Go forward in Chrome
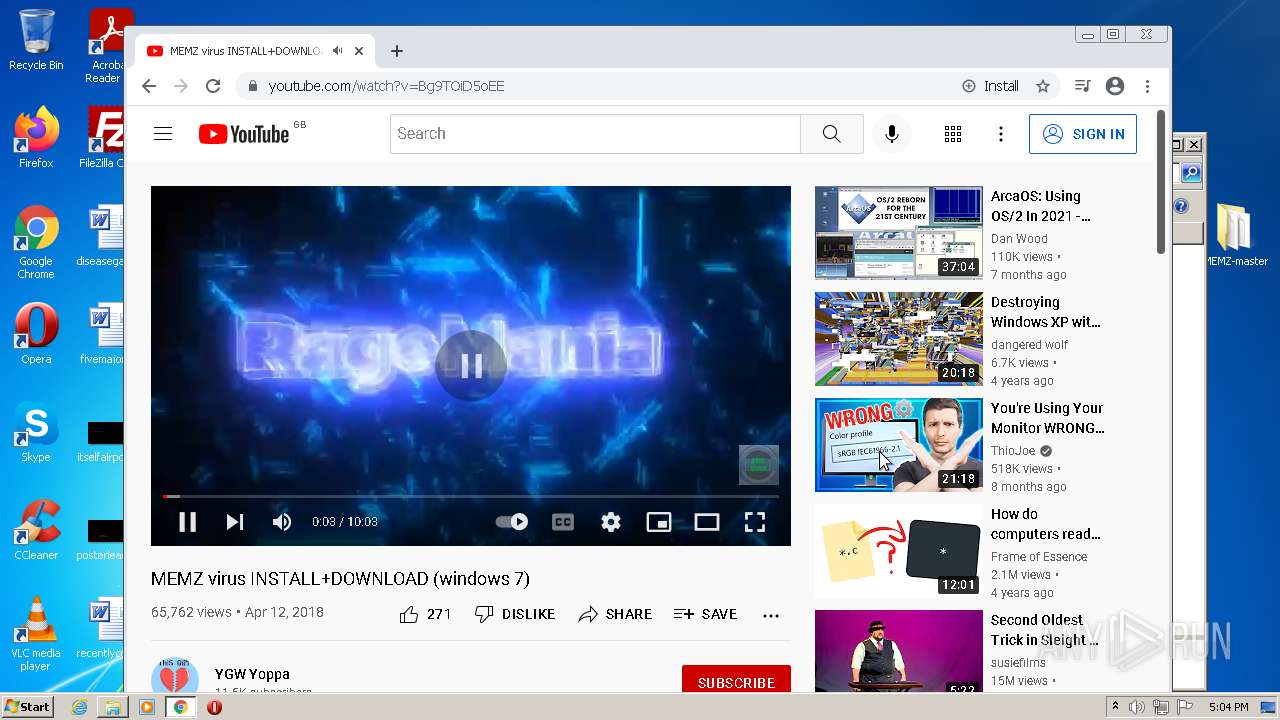Image resolution: width=1280 pixels, height=720 pixels. pos(181,86)
